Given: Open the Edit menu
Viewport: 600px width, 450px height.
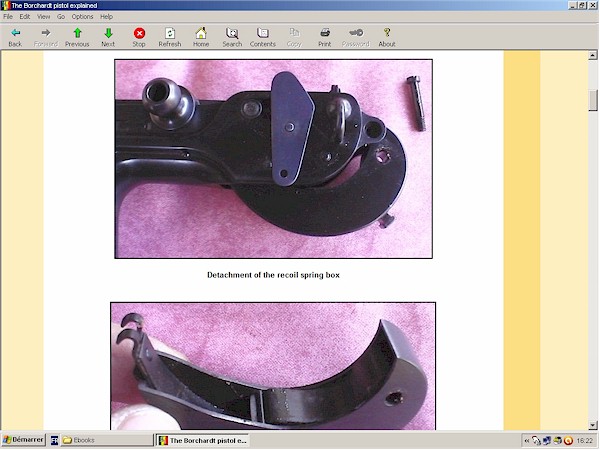Looking at the screenshot, I should 25,16.
